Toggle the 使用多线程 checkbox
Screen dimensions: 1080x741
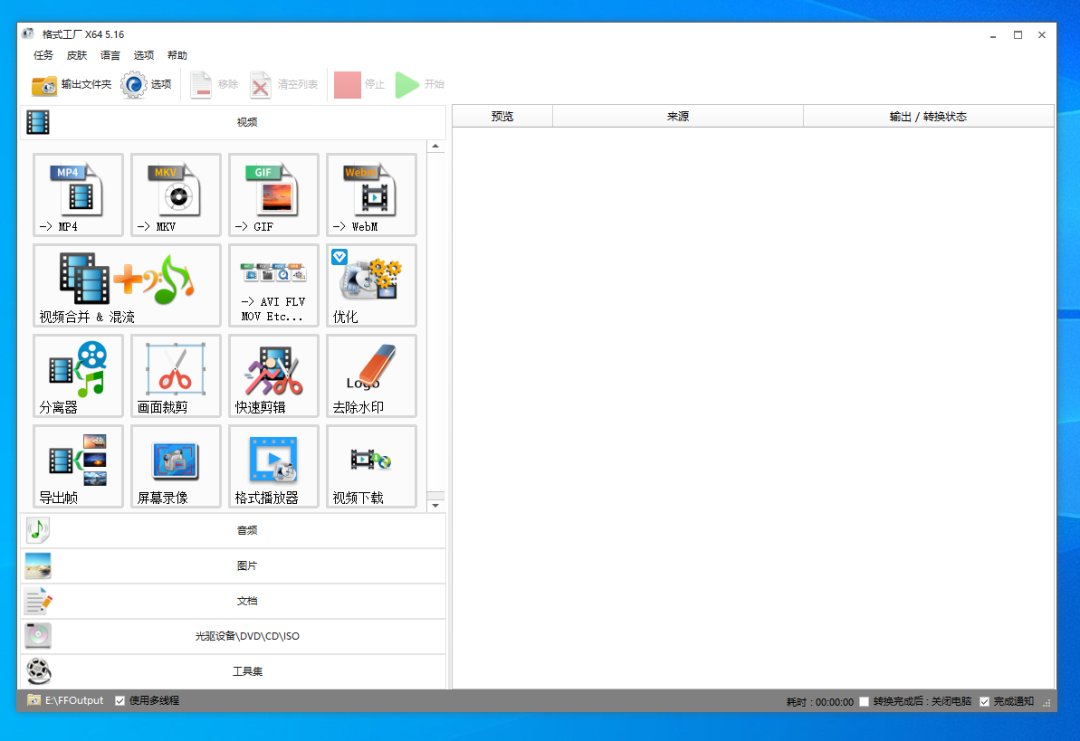120,700
